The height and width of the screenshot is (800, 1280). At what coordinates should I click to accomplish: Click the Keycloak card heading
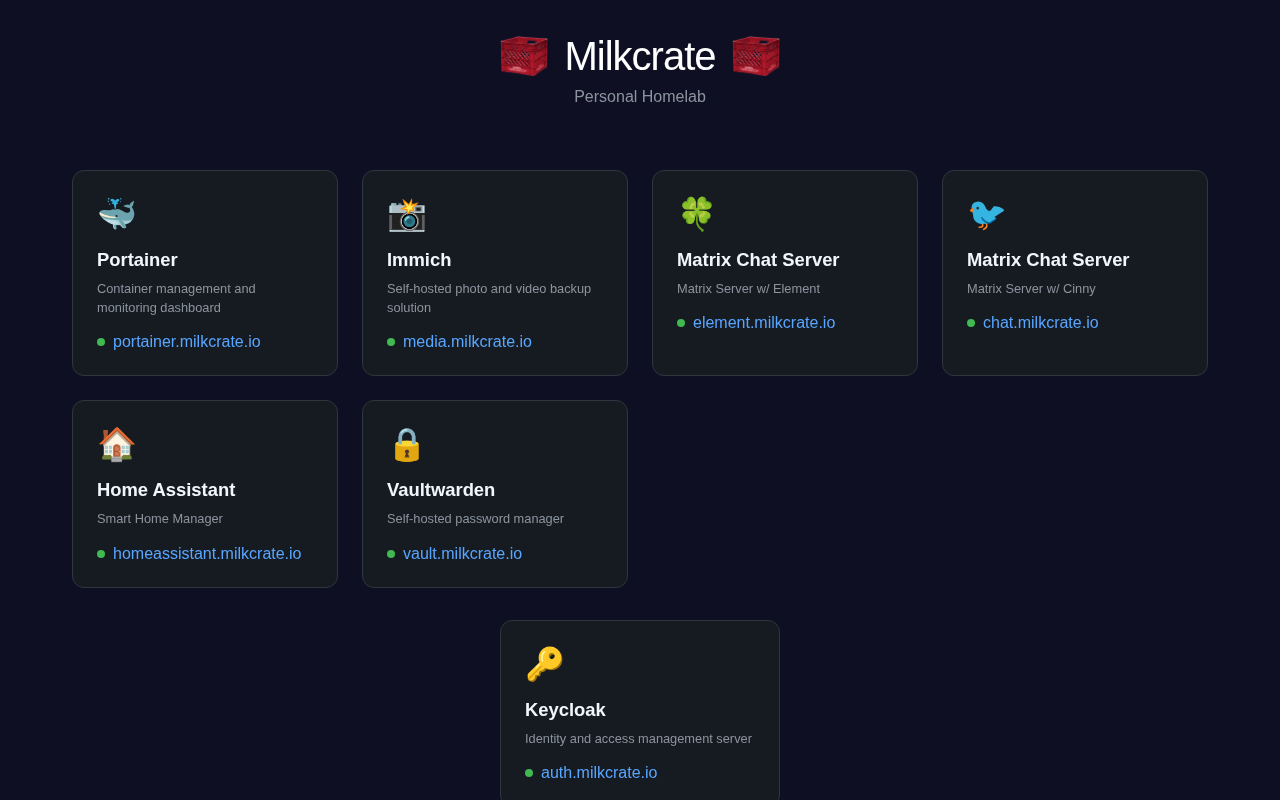tap(565, 710)
